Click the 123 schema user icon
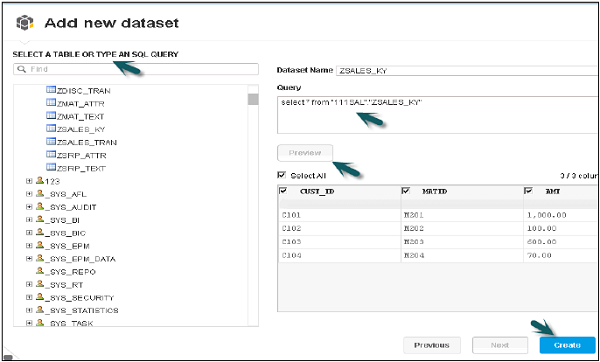This screenshot has width=600, height=362. pos(40,181)
